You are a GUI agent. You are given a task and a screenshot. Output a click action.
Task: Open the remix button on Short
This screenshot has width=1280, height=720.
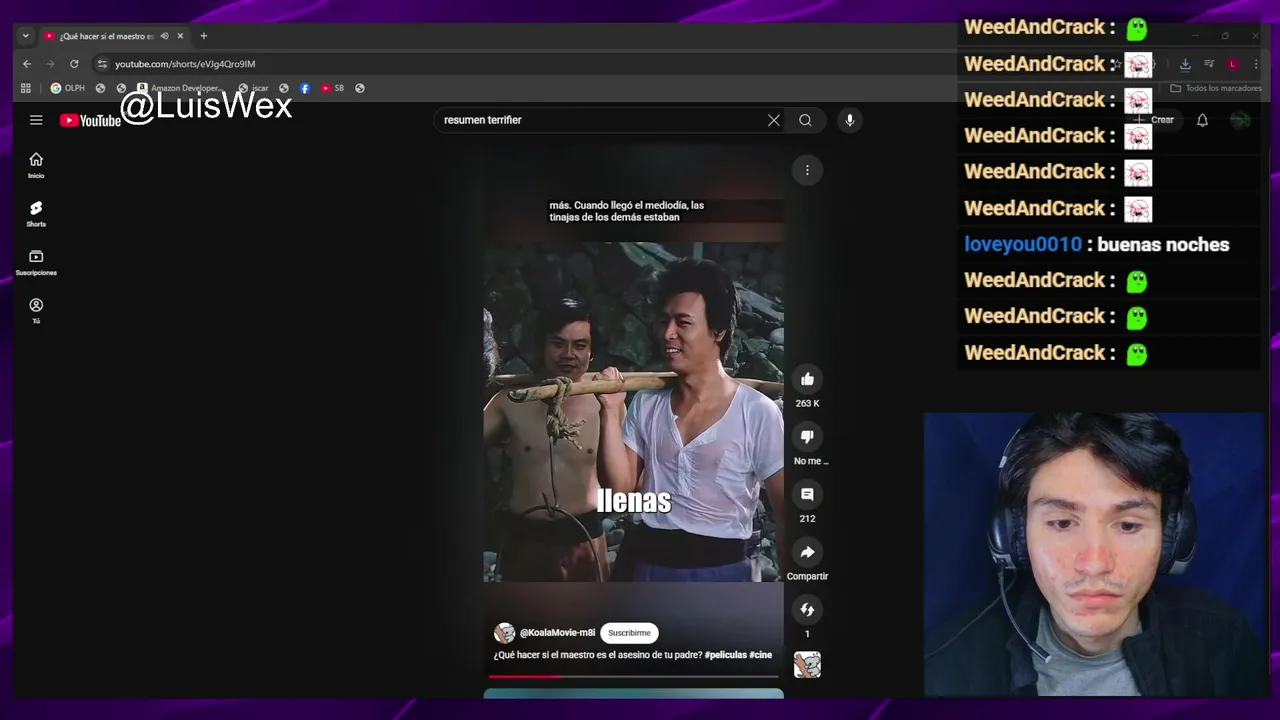pos(807,609)
